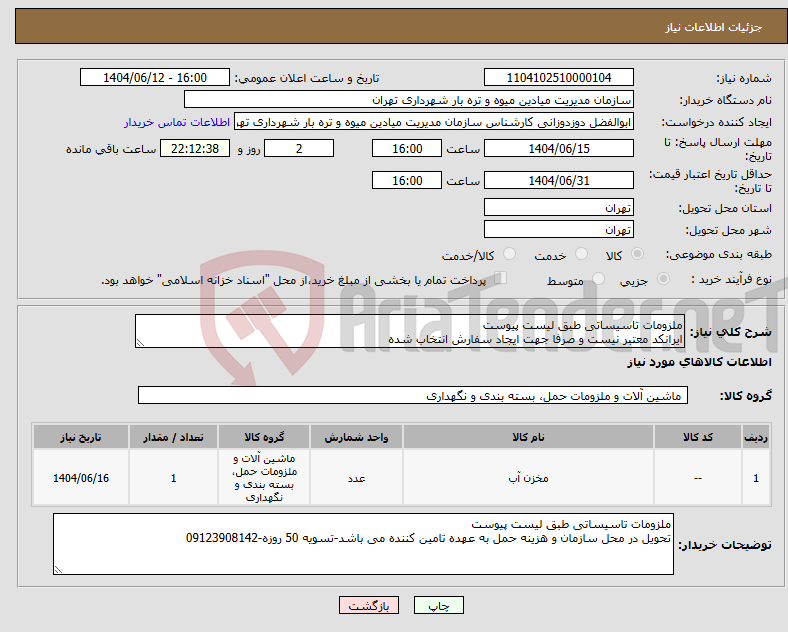The image size is (788, 632).
Task: Select the کالا radio button
Action: 637,254
